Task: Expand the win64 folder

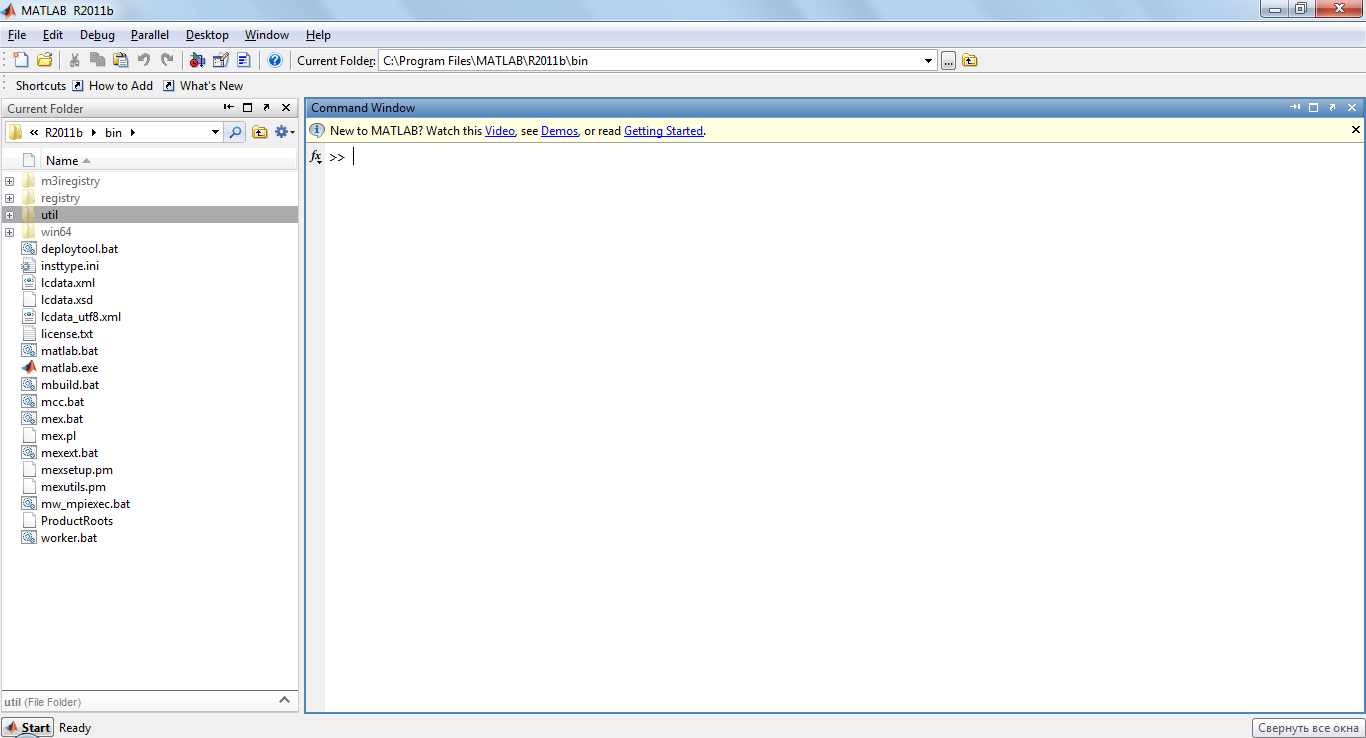Action: click(9, 232)
